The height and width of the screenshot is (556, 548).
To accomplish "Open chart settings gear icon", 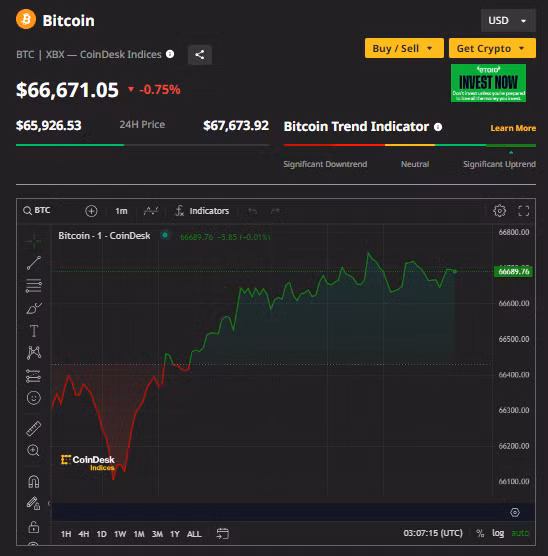I will click(499, 211).
